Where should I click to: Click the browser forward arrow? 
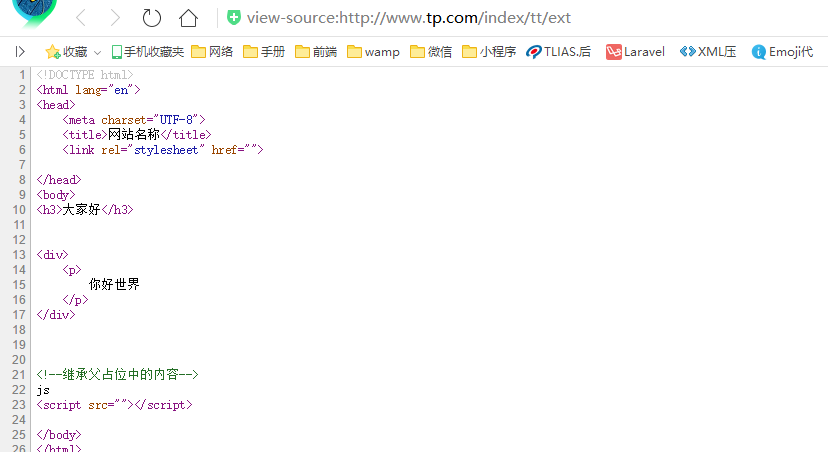[115, 18]
